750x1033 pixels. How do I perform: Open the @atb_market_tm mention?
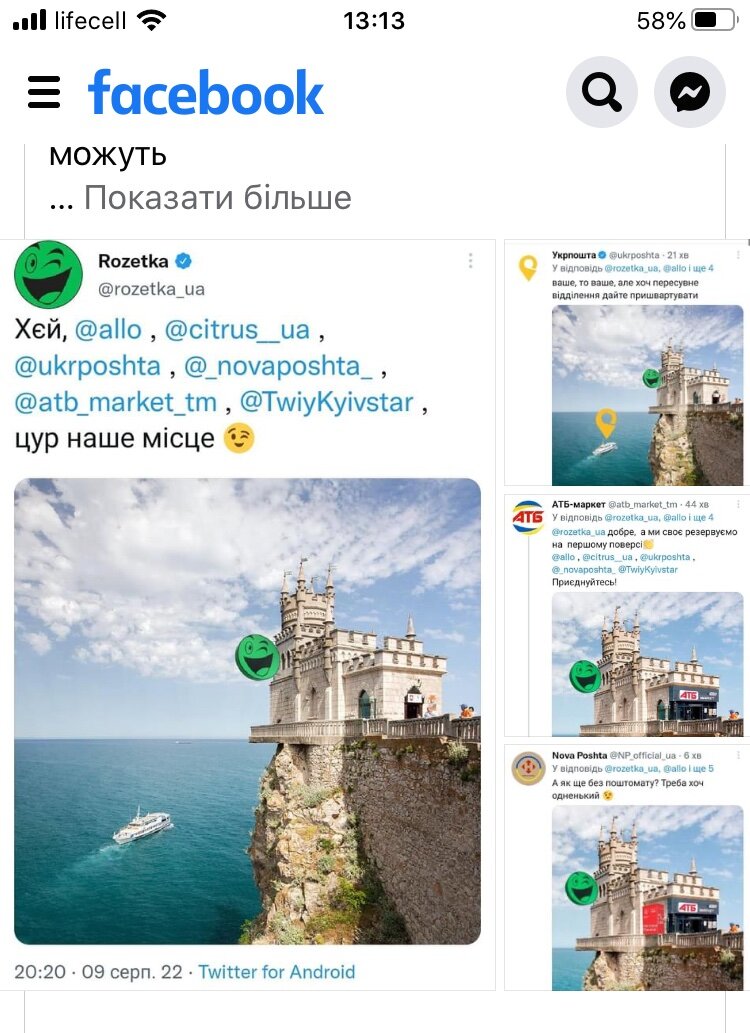tap(115, 402)
